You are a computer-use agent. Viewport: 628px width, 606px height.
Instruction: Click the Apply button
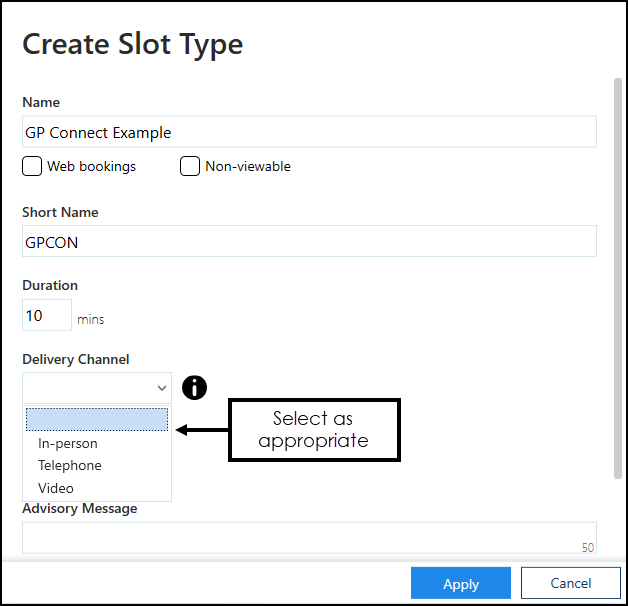[460, 584]
